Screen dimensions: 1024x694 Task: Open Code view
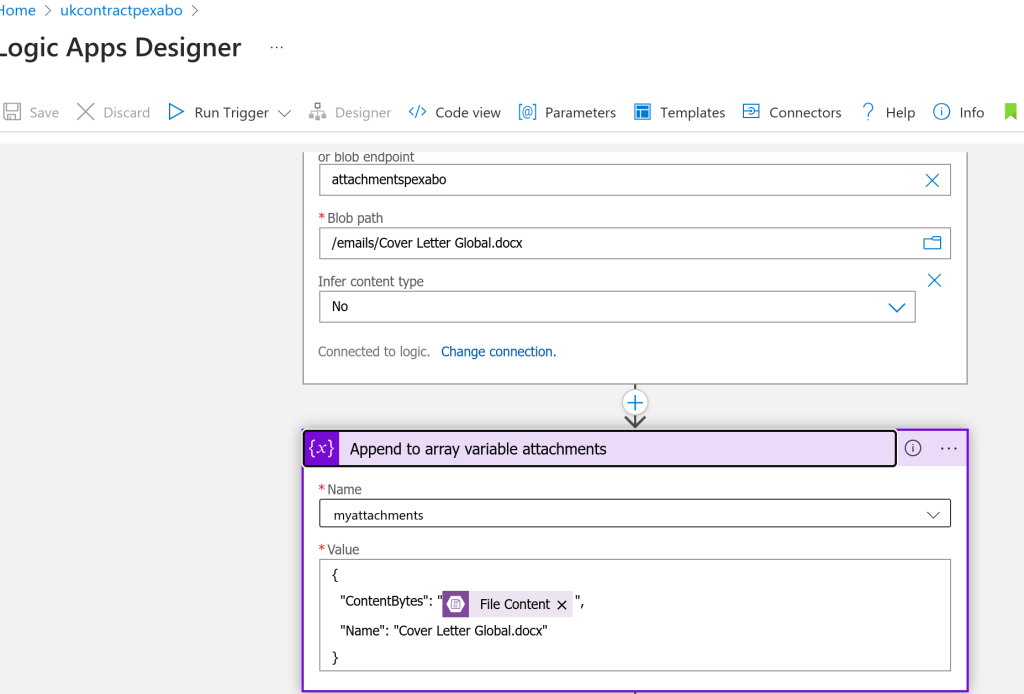[455, 112]
